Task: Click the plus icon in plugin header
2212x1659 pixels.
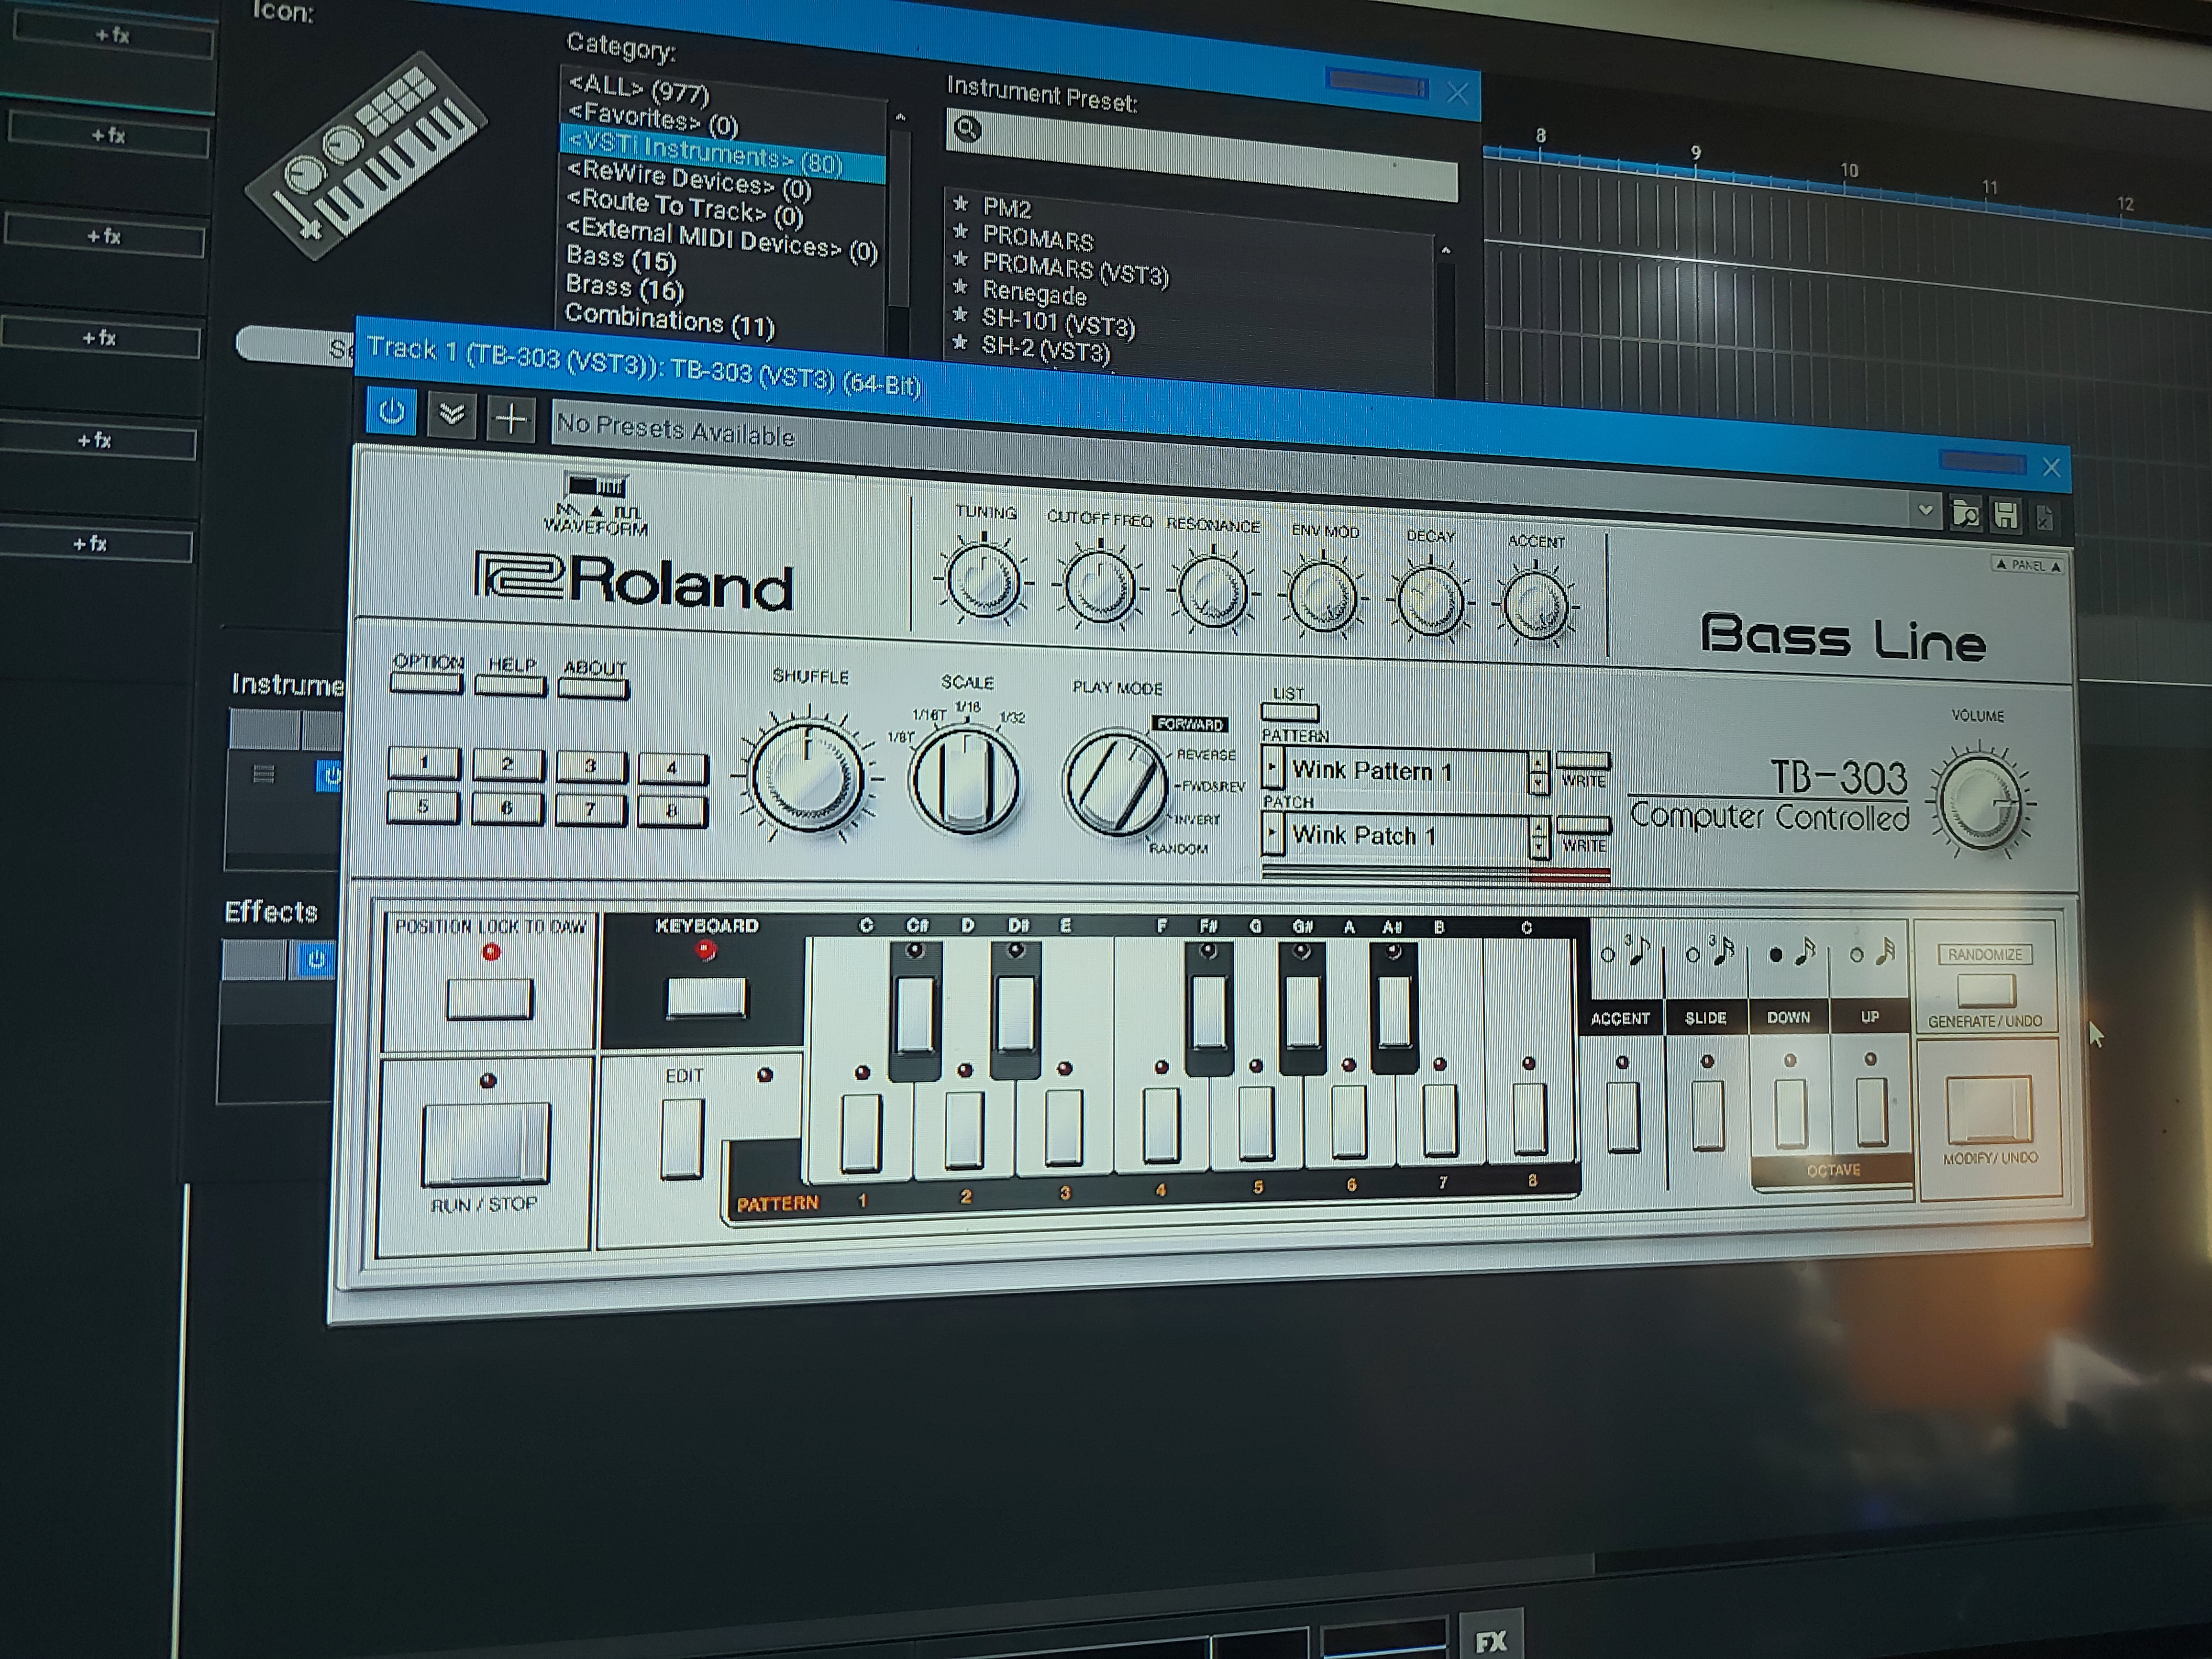Action: tap(511, 419)
